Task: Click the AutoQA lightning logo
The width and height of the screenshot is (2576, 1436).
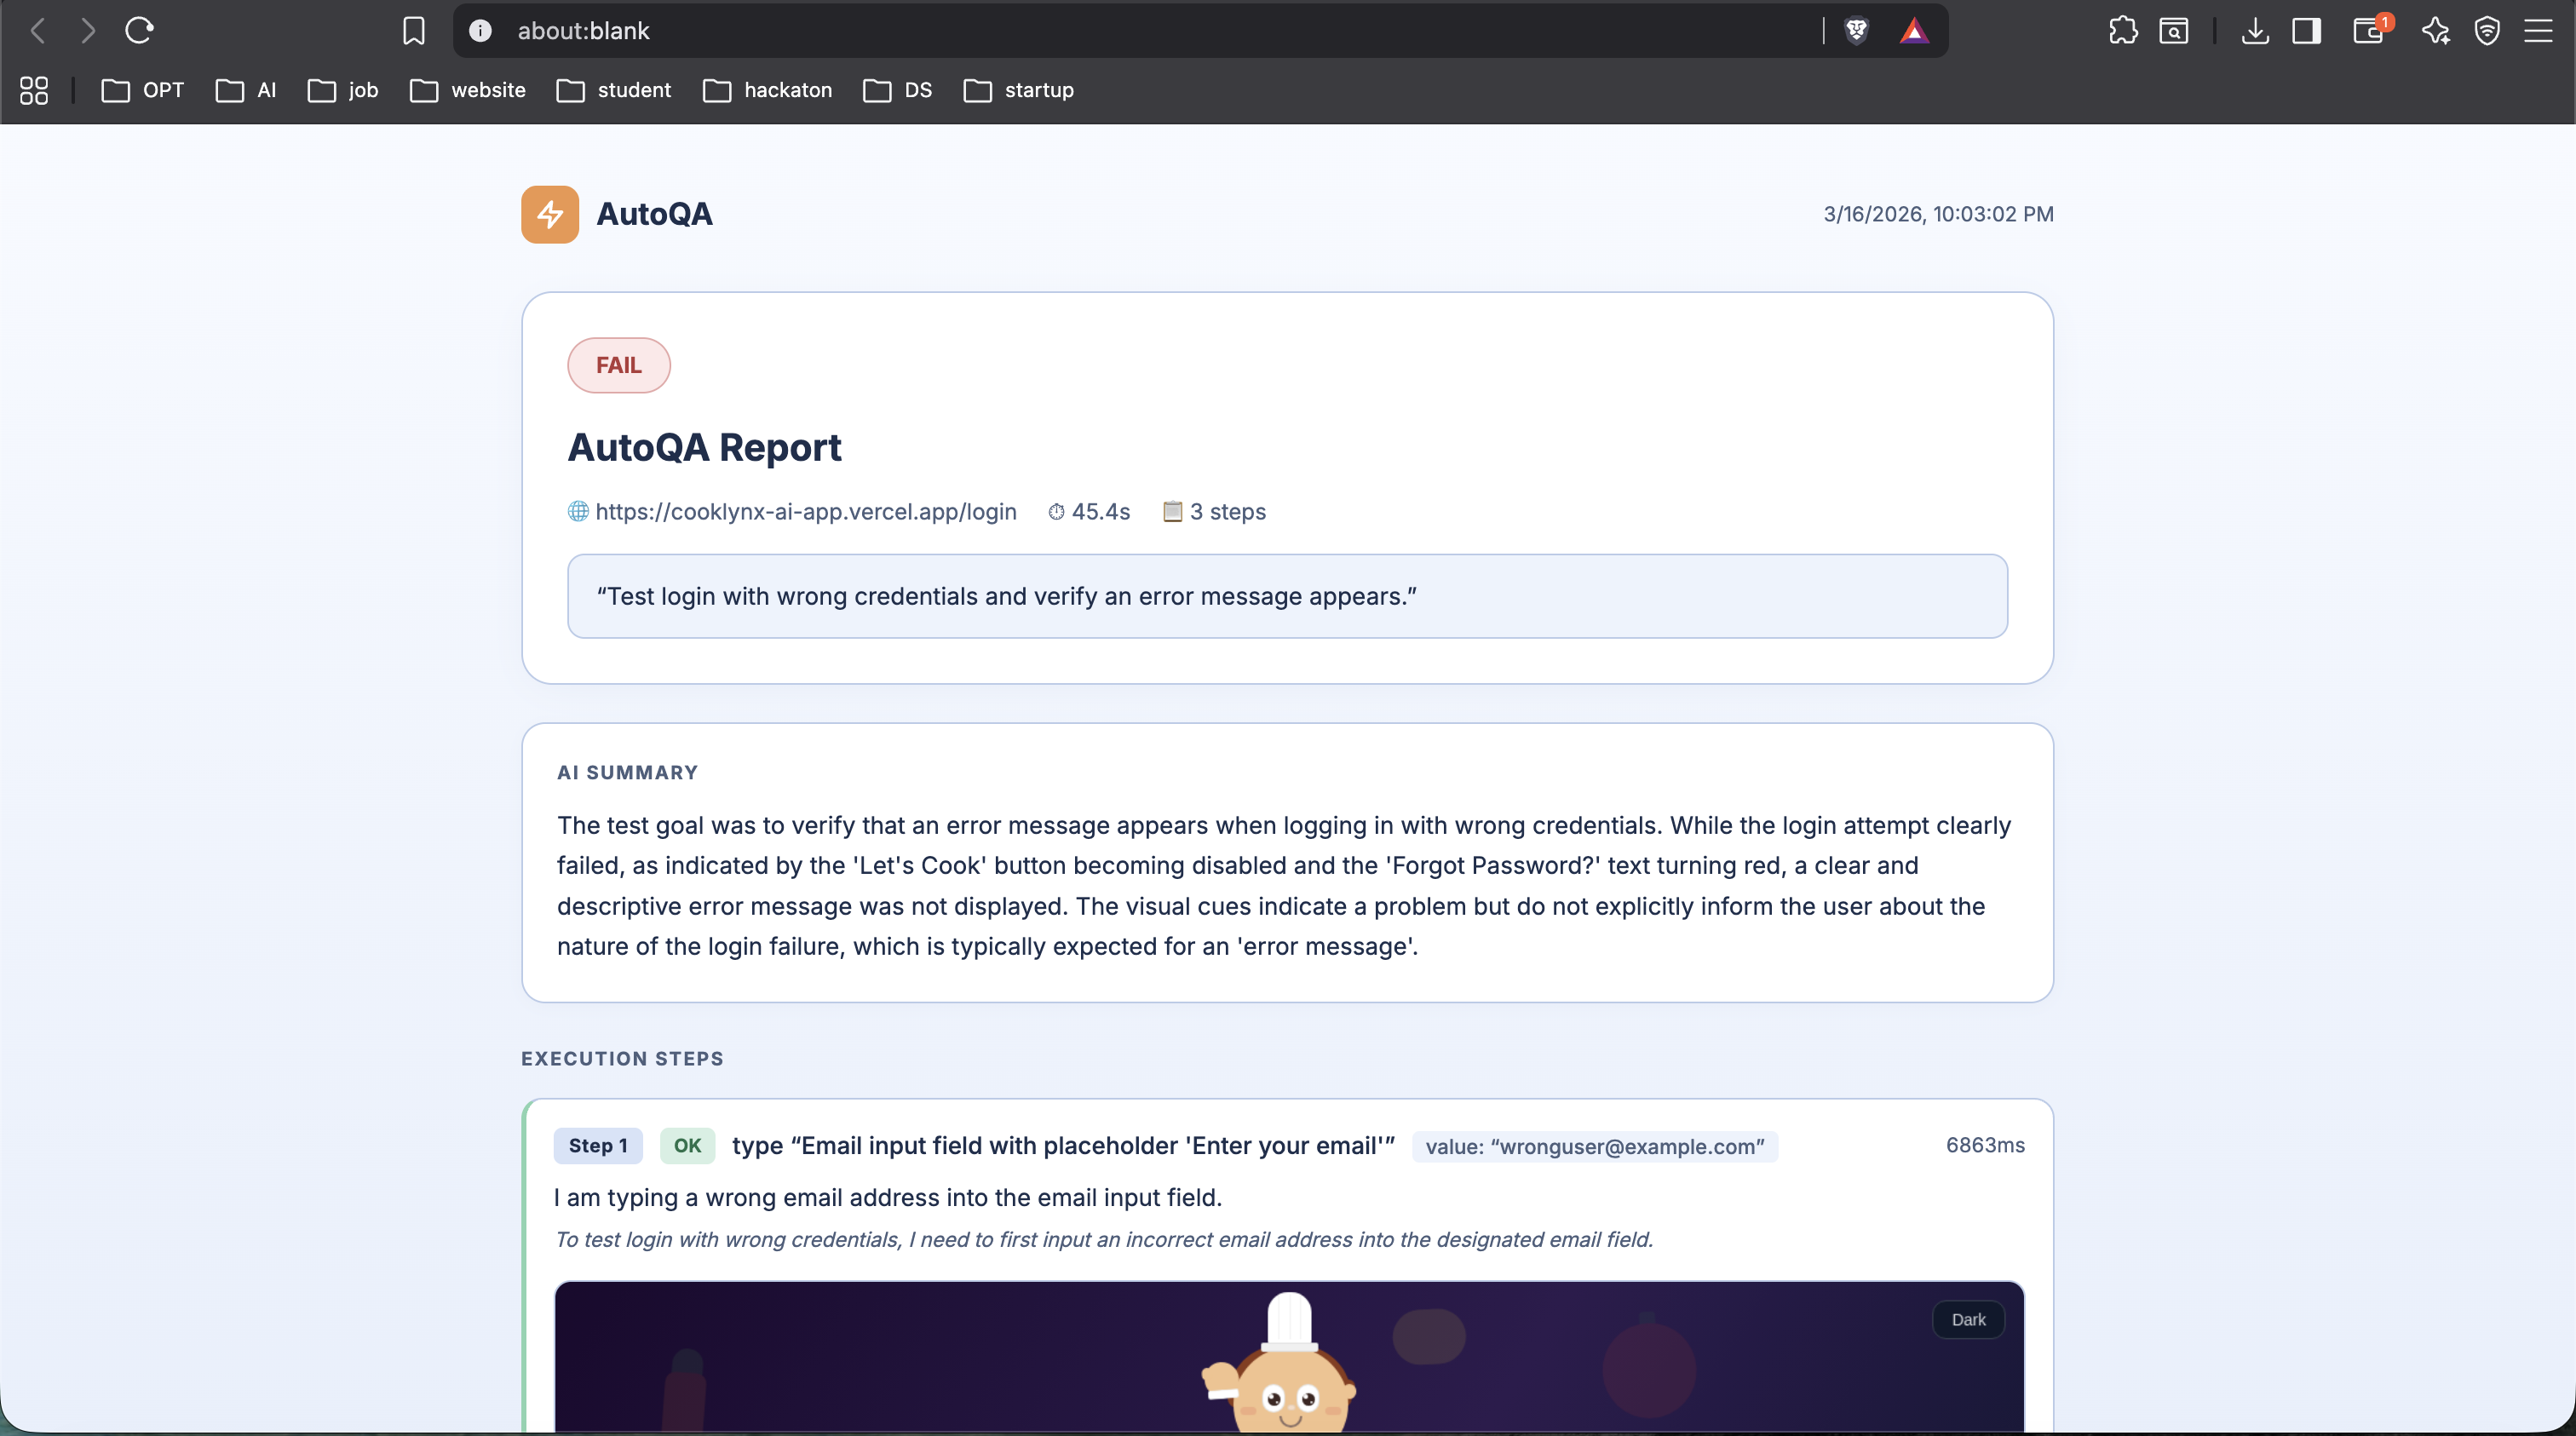Action: point(549,214)
